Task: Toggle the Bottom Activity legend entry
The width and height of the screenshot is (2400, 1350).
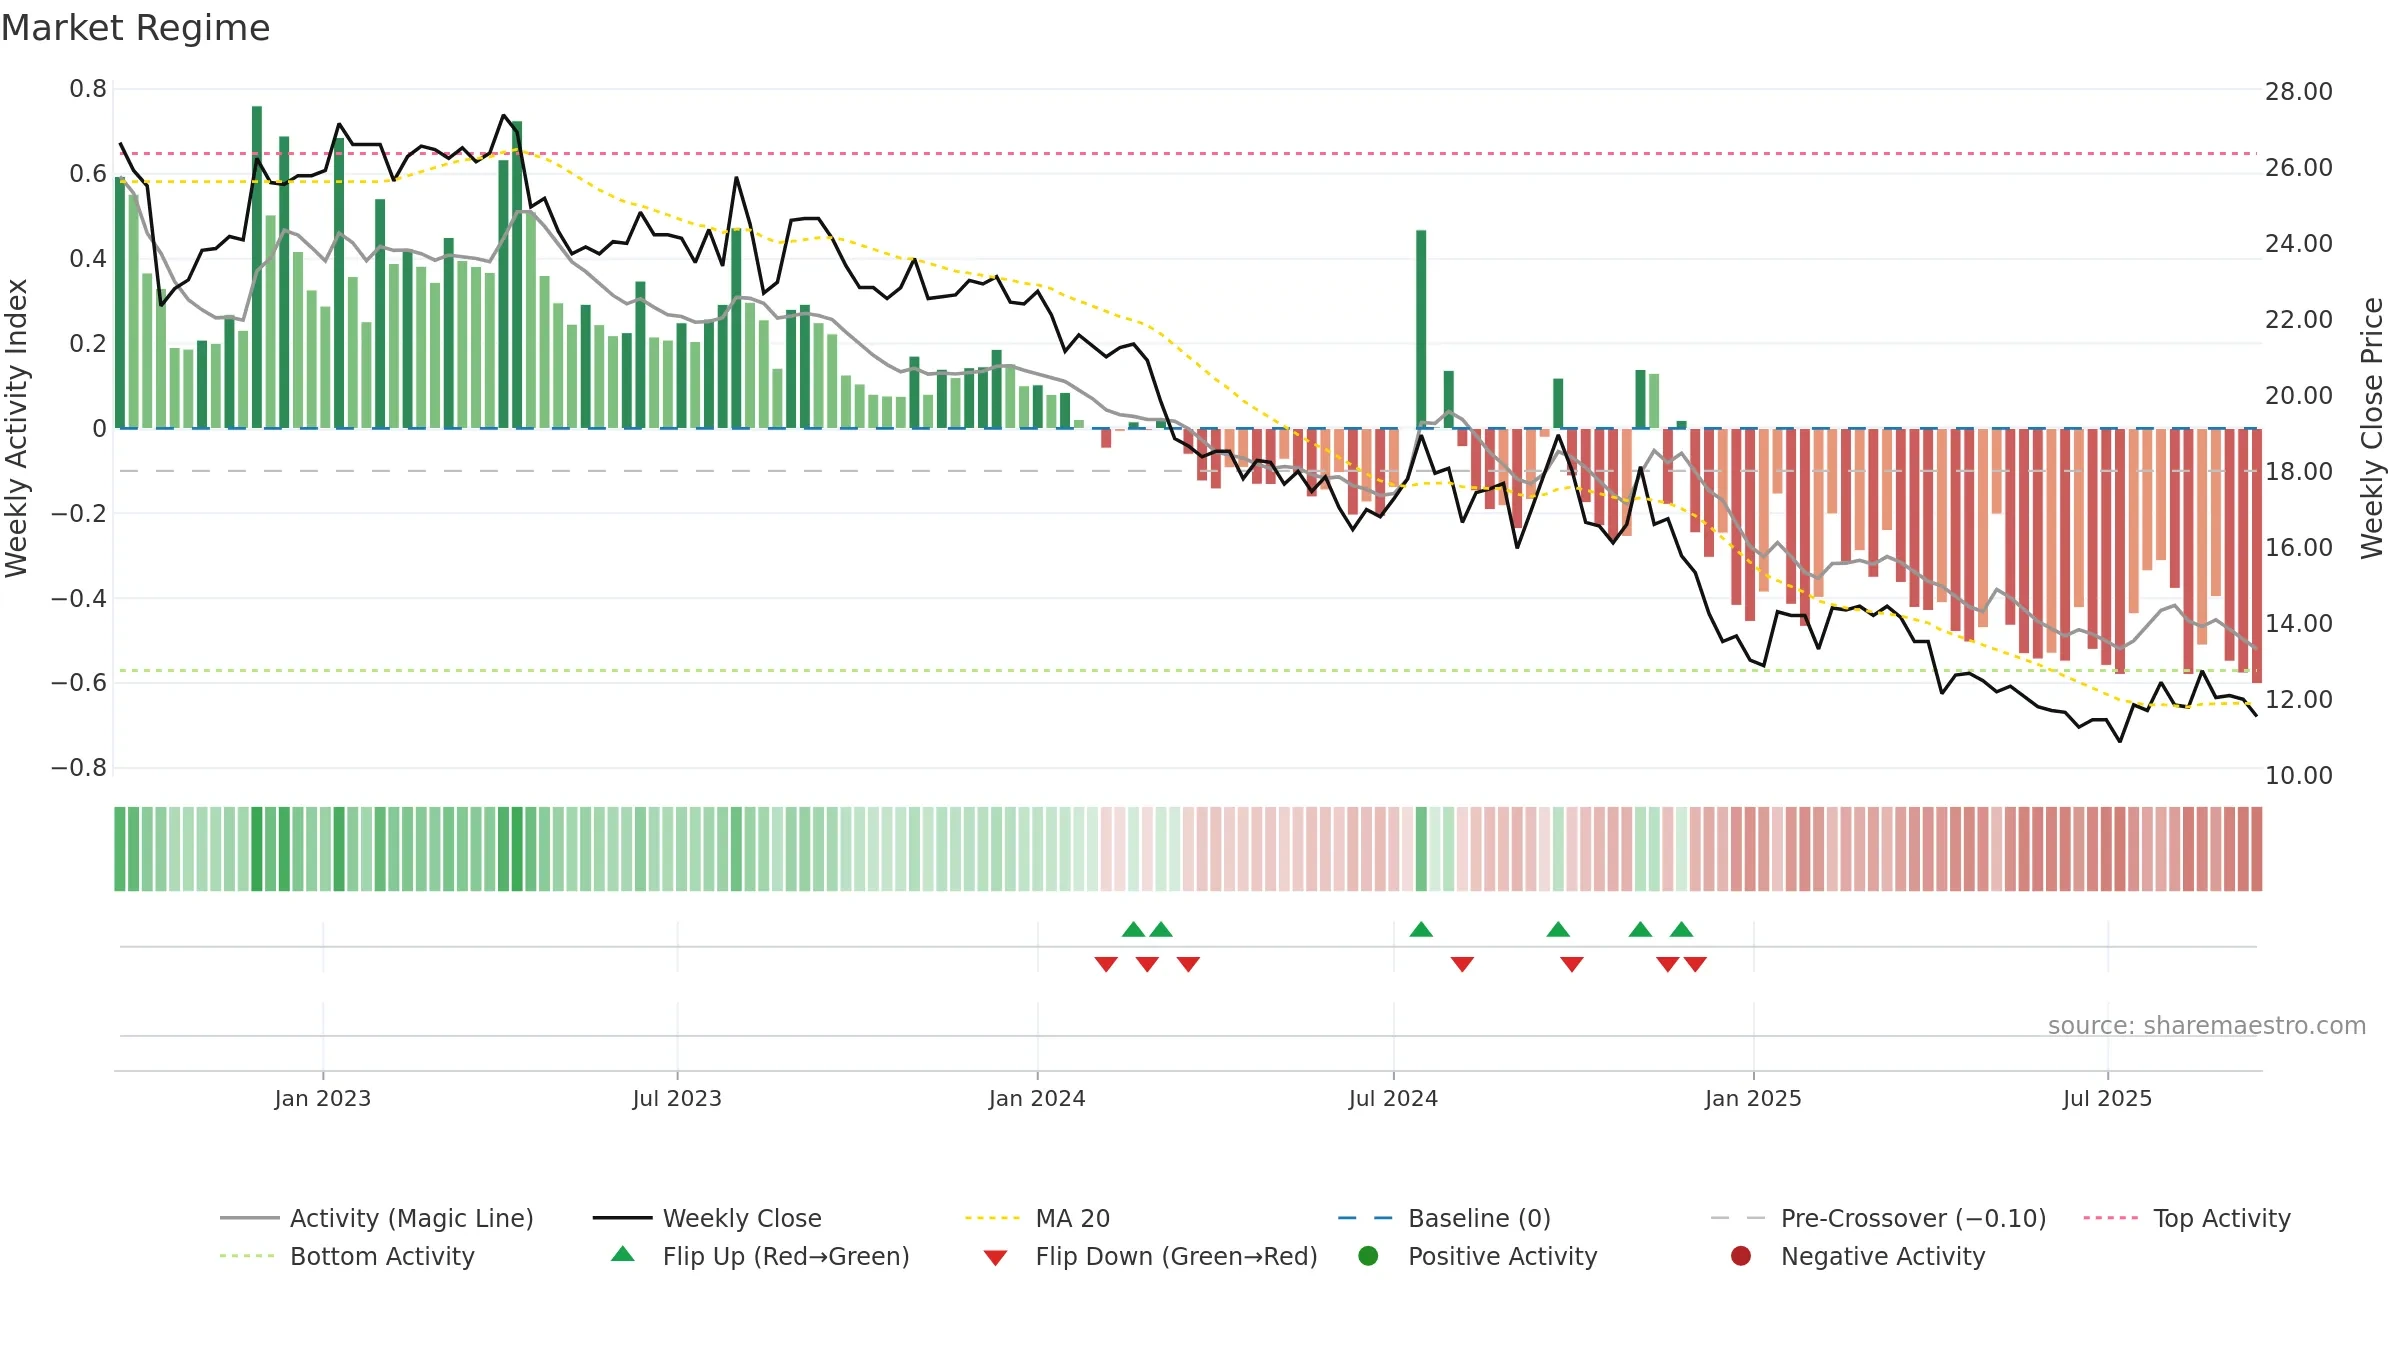Action: click(x=347, y=1256)
